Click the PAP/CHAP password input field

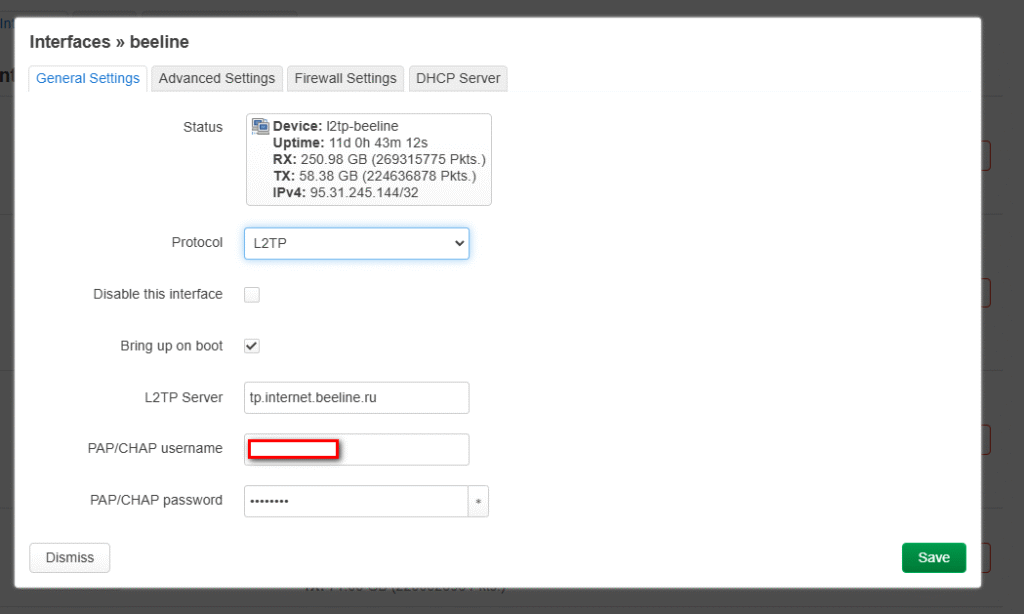[x=356, y=501]
